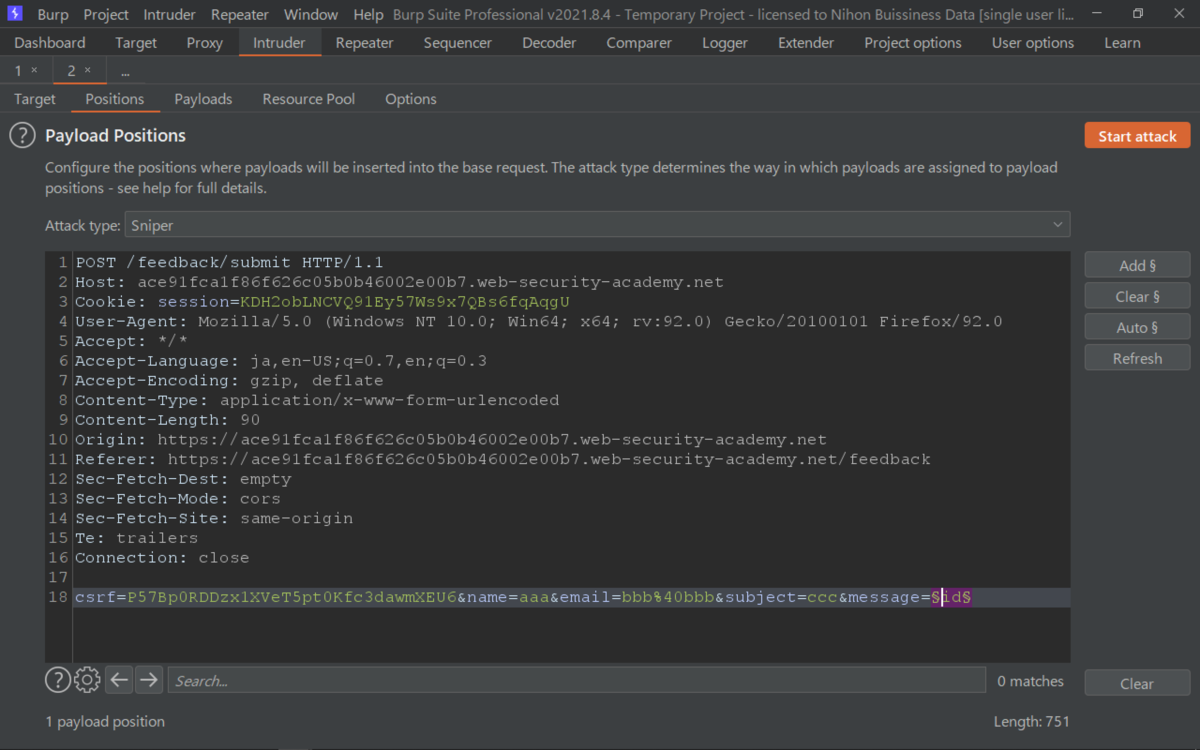This screenshot has height=750, width=1200.
Task: Open the Resource Pool sub-tab
Action: tap(309, 99)
